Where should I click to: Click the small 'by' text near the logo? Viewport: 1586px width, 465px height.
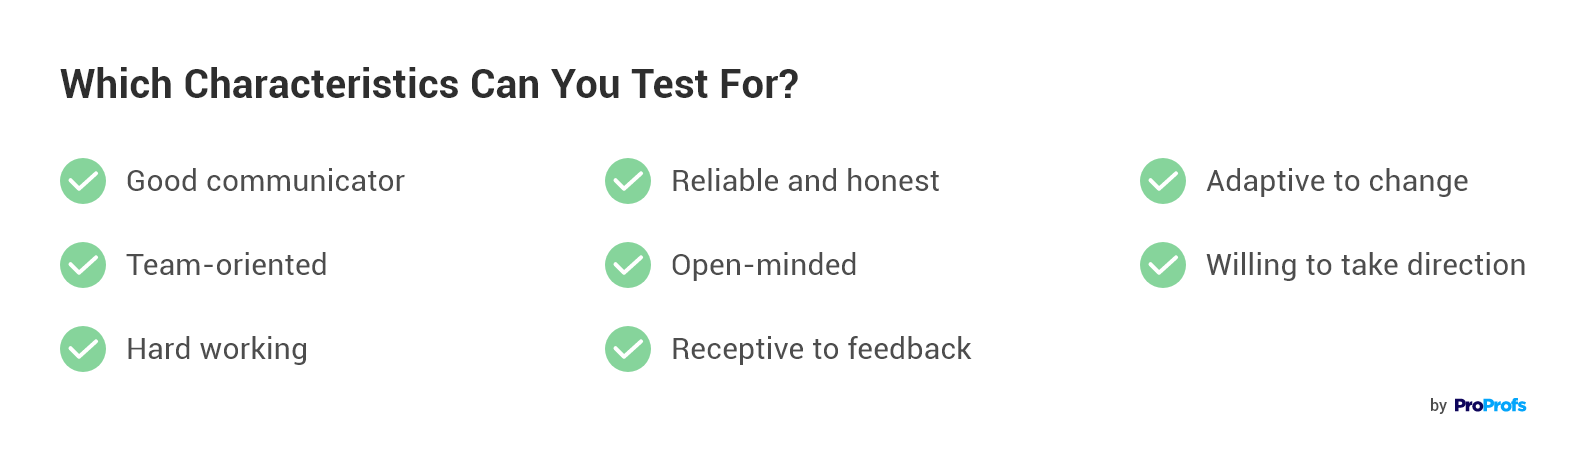(x=1438, y=406)
